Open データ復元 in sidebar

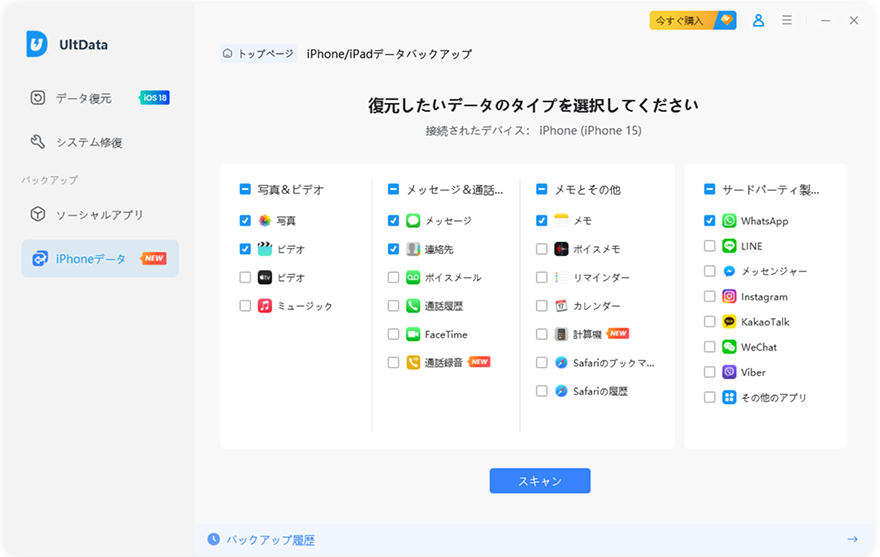pos(100,98)
